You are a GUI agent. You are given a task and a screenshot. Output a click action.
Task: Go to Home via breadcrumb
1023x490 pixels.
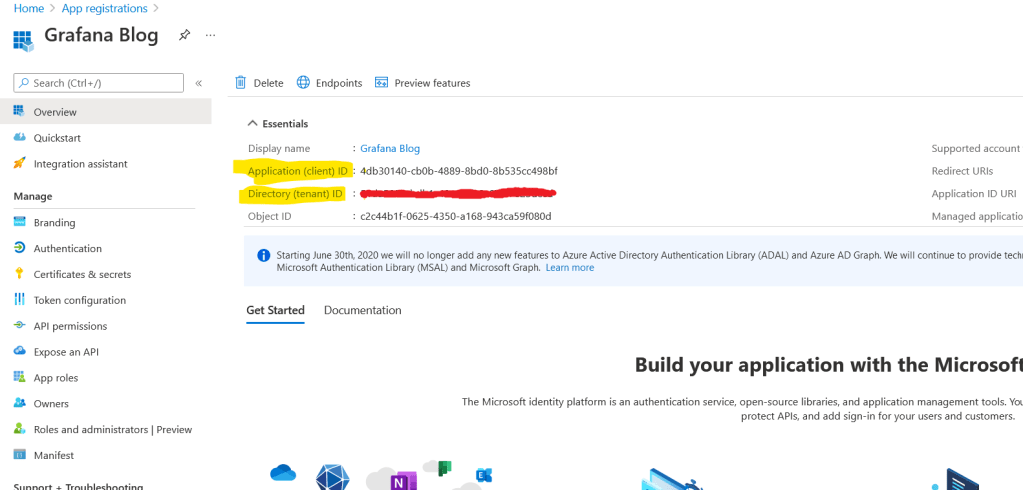(x=28, y=9)
